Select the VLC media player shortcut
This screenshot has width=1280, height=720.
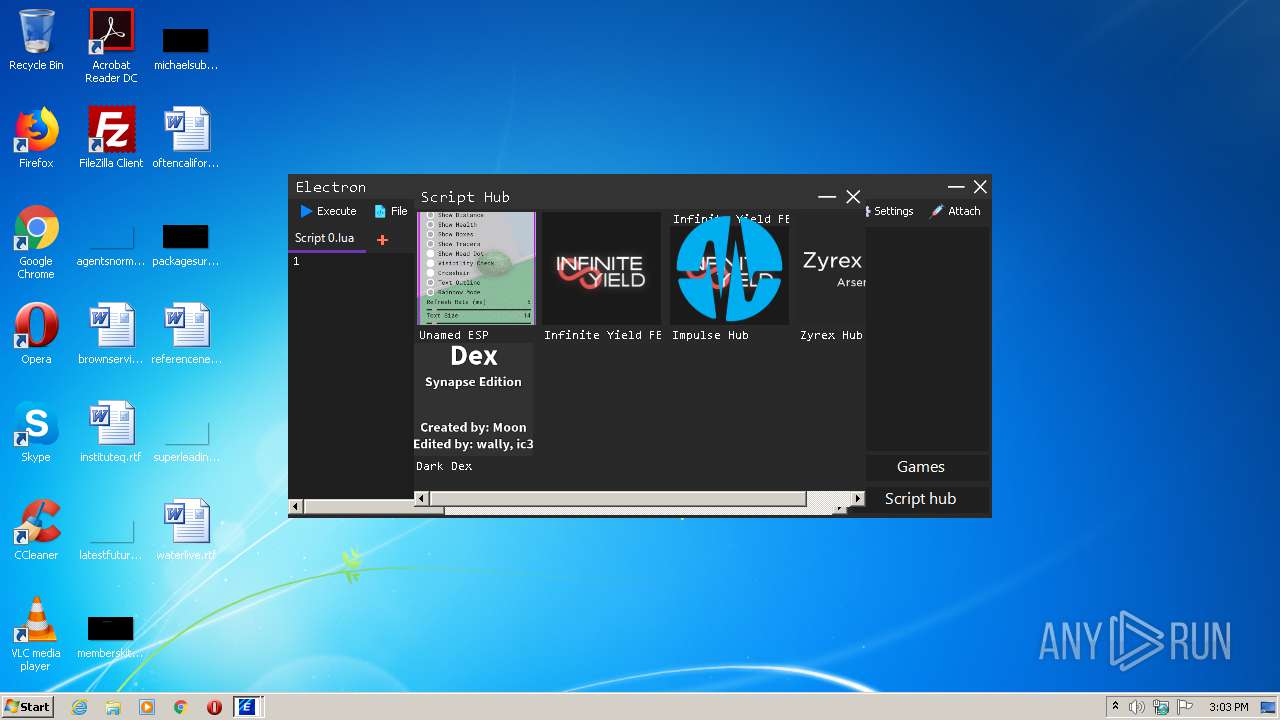[36, 634]
